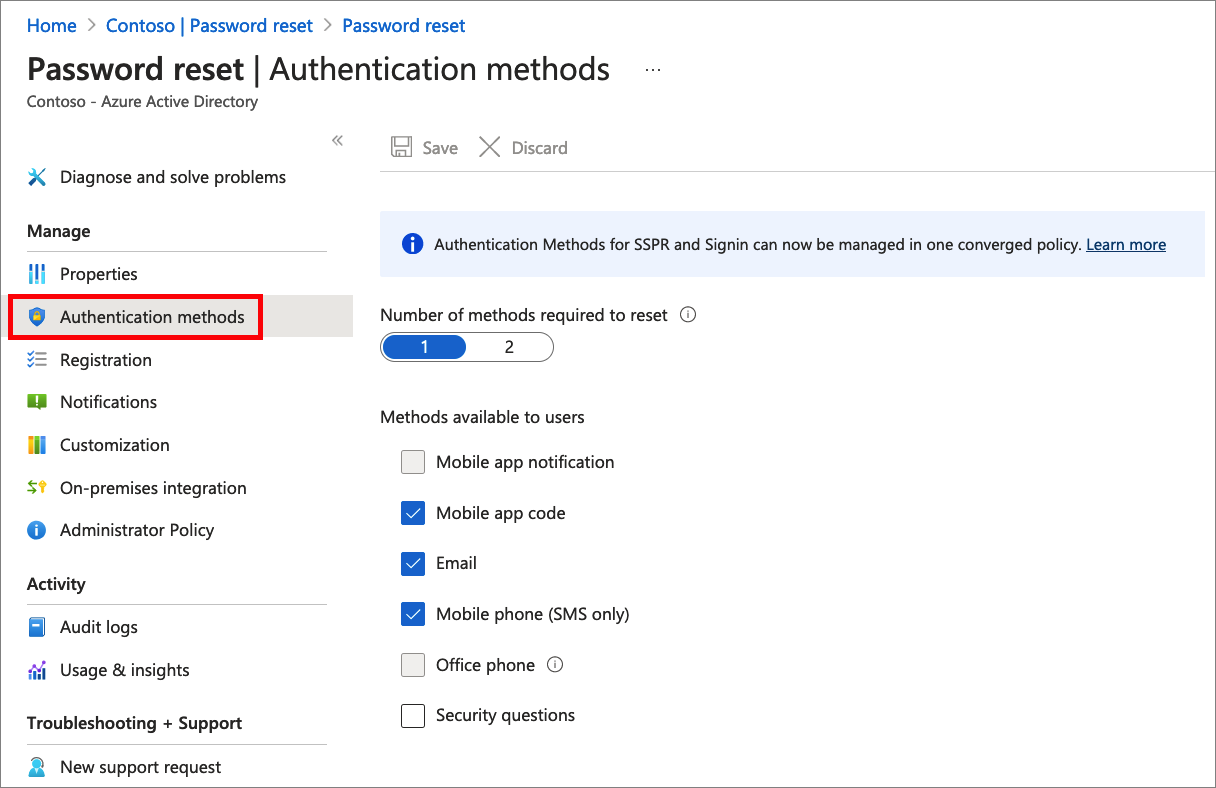Go to Contoso | Password reset breadcrumb

(x=209, y=26)
